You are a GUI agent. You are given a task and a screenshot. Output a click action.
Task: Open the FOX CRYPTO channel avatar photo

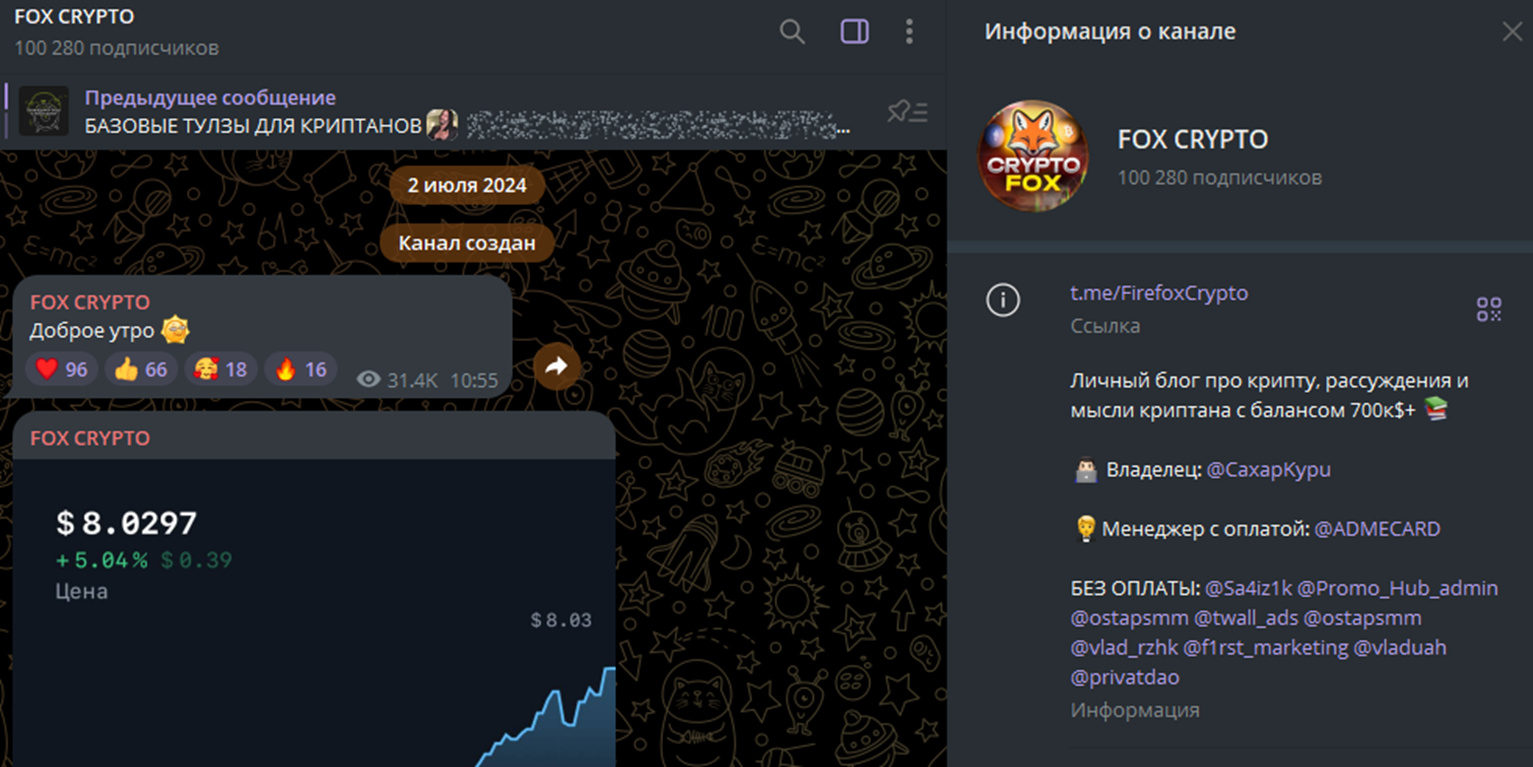(1036, 155)
